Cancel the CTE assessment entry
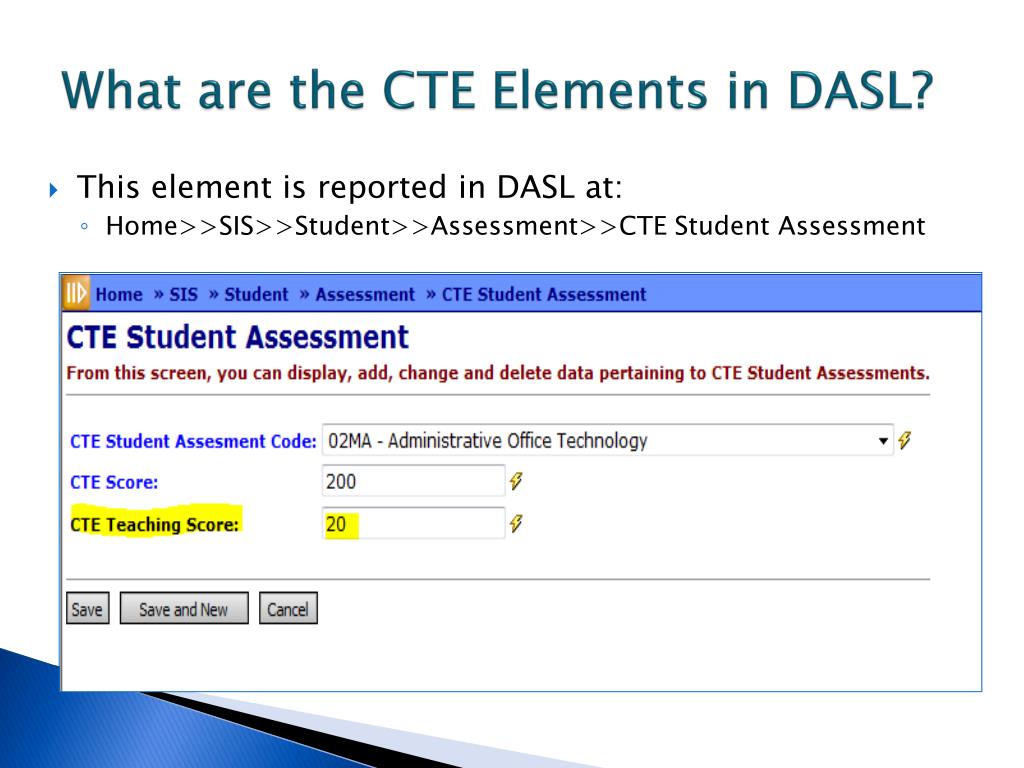This screenshot has height=768, width=1024. click(x=288, y=609)
